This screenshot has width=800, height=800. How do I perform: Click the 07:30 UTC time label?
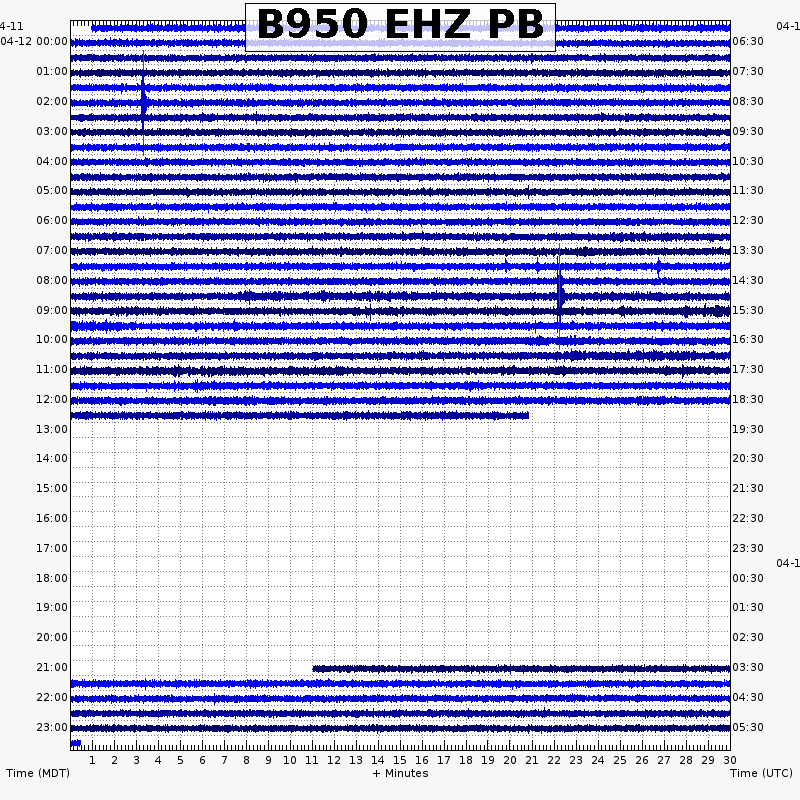748,71
